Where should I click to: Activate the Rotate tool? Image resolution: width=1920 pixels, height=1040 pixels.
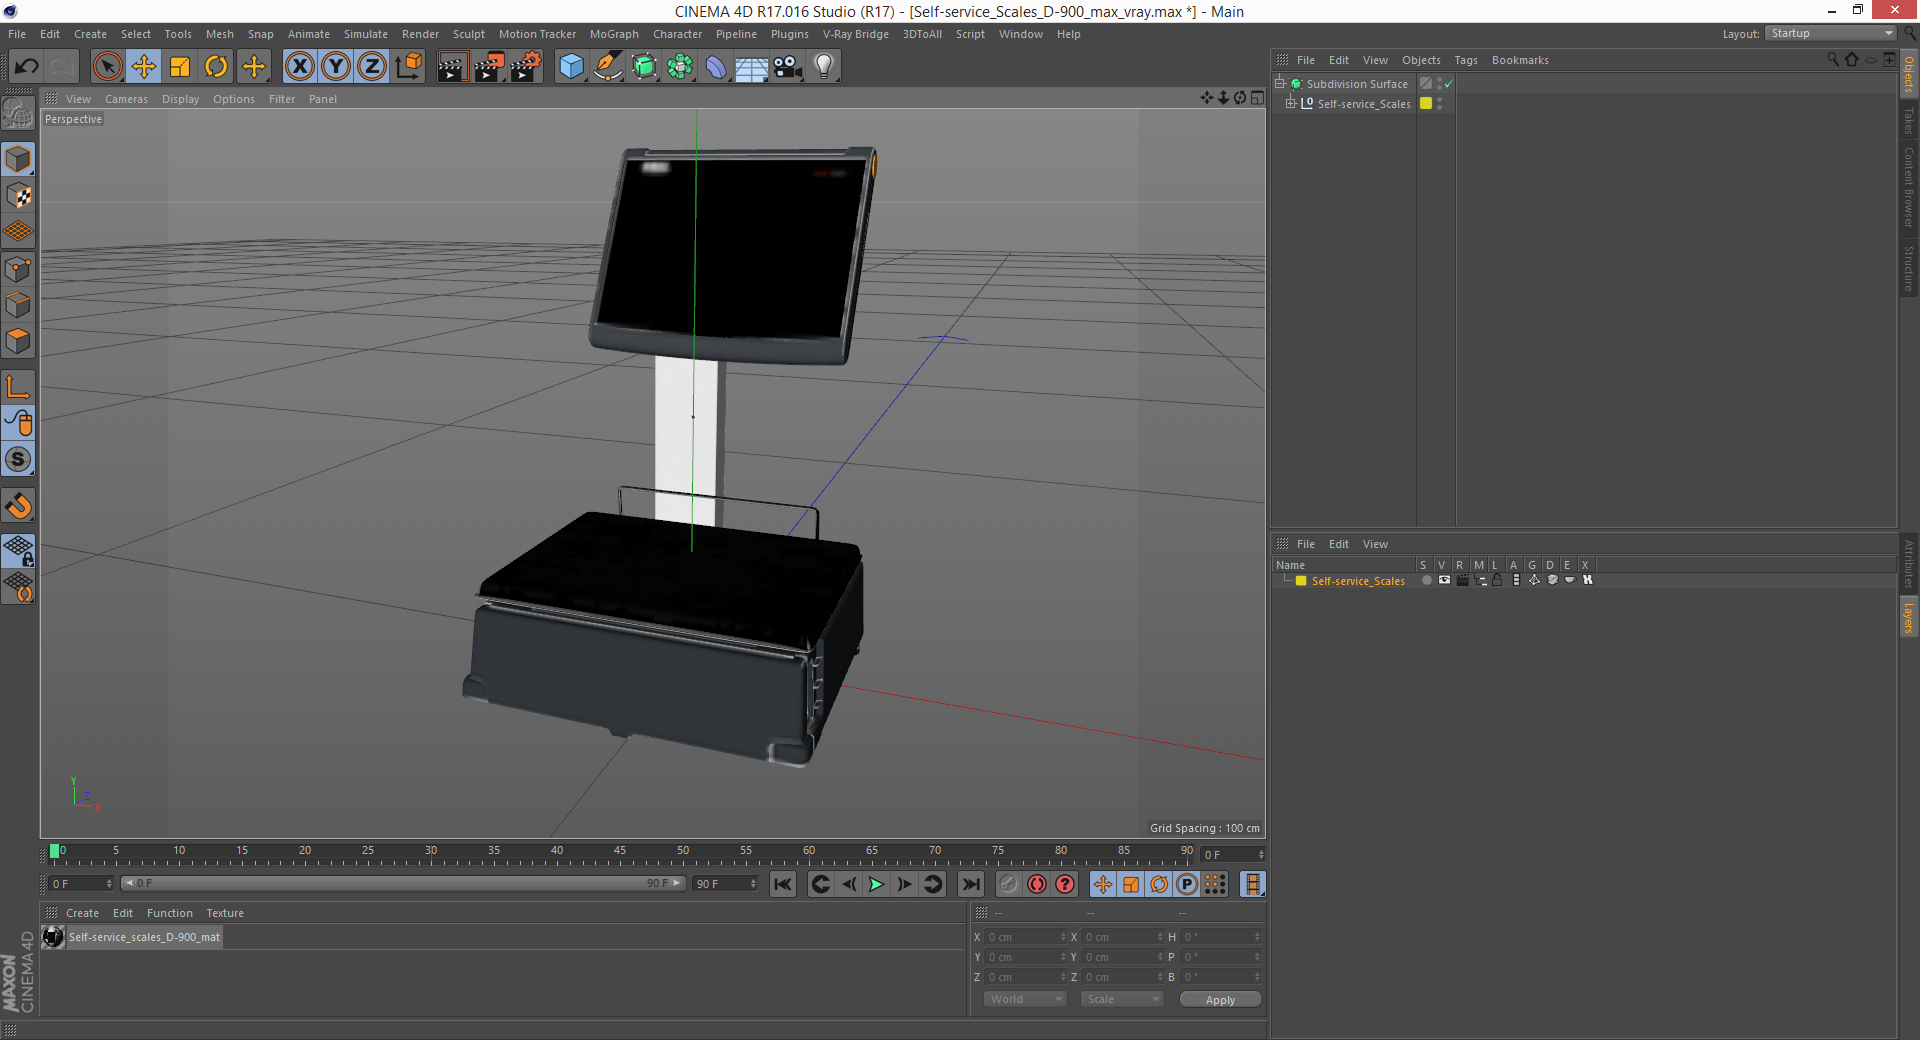point(216,66)
